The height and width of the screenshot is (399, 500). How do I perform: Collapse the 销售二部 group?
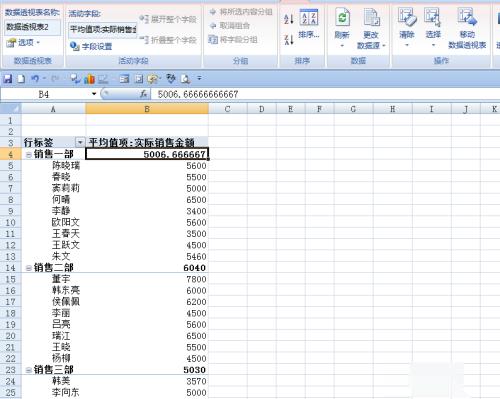tap(29, 268)
